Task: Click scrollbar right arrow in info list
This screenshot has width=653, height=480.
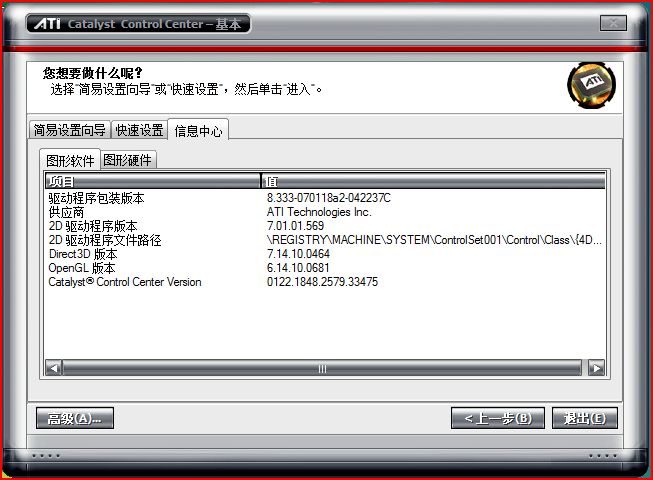Action: tap(596, 368)
